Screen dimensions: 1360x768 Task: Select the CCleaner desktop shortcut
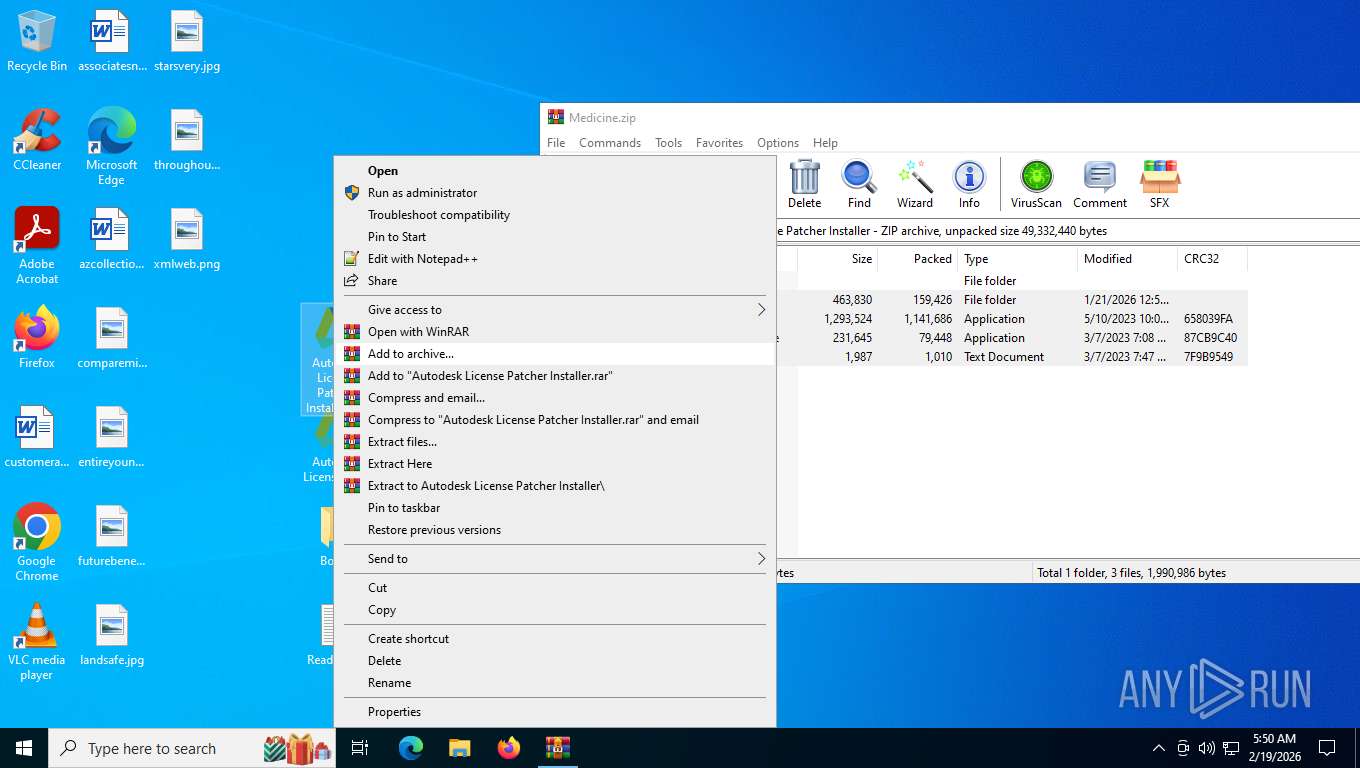pyautogui.click(x=37, y=140)
